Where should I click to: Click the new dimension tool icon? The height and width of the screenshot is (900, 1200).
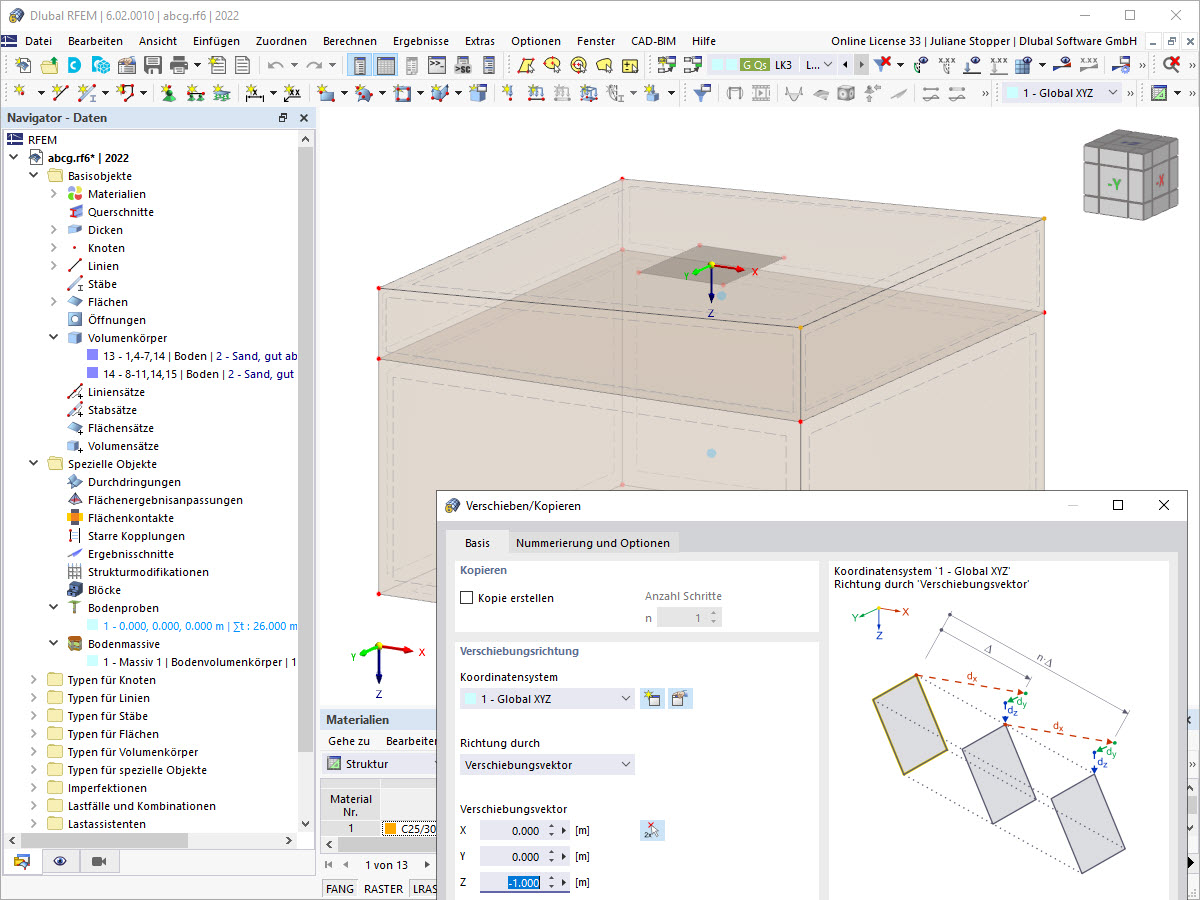254,93
